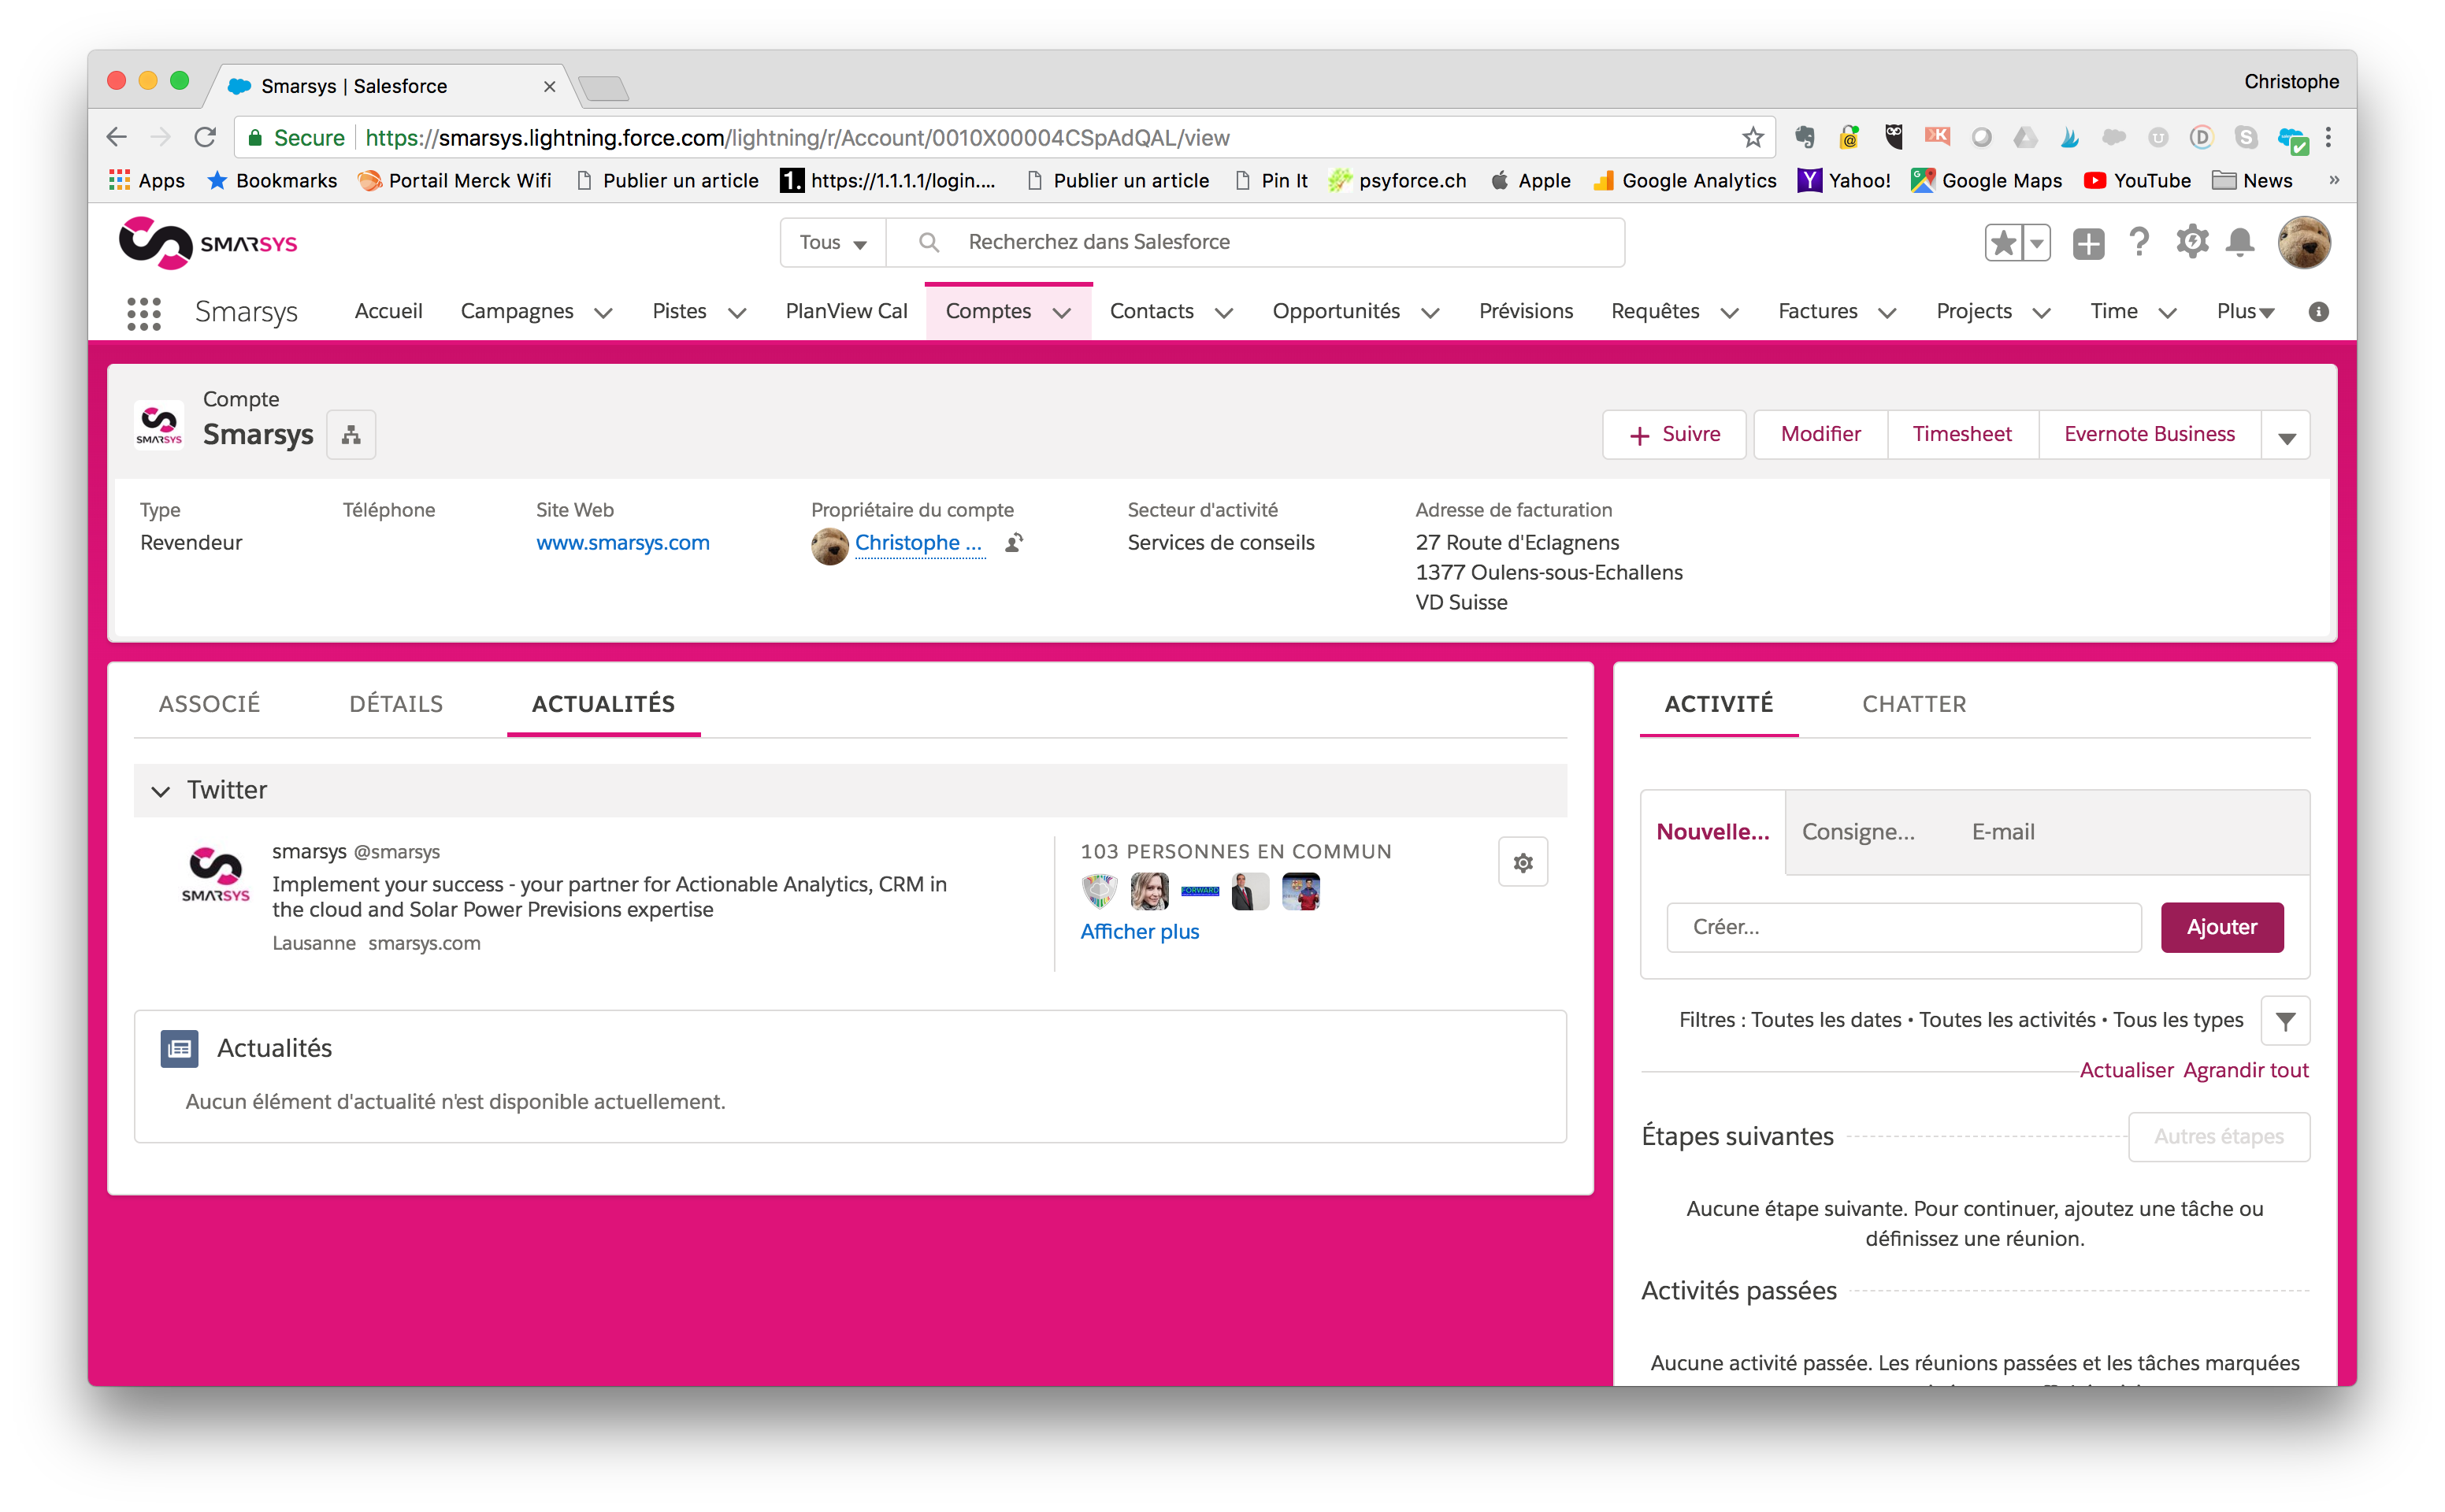Expand the Comptes tab chevron
Screen dimensions: 2445x1512
click(1062, 313)
